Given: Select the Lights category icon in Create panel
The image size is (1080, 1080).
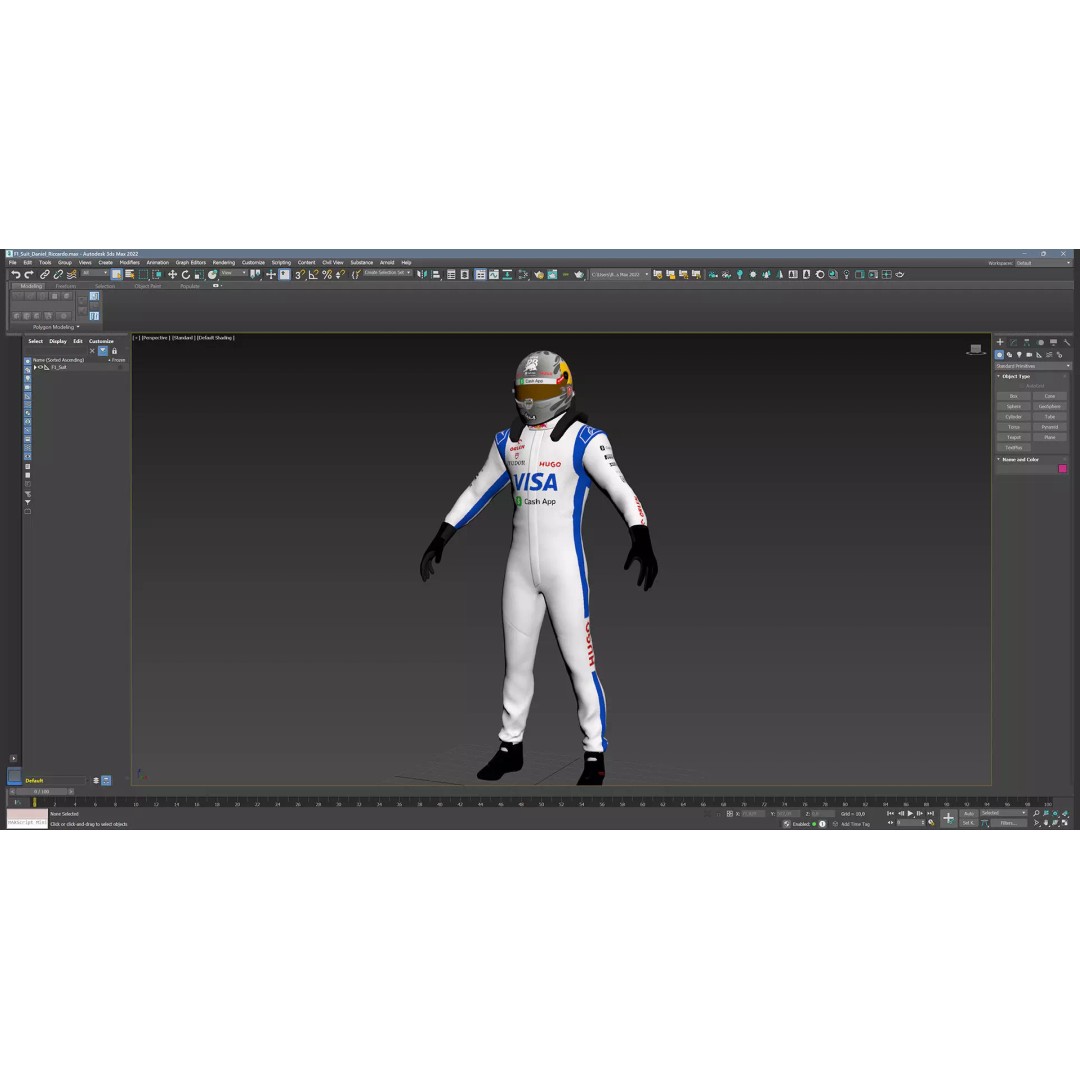Looking at the screenshot, I should pos(1019,355).
